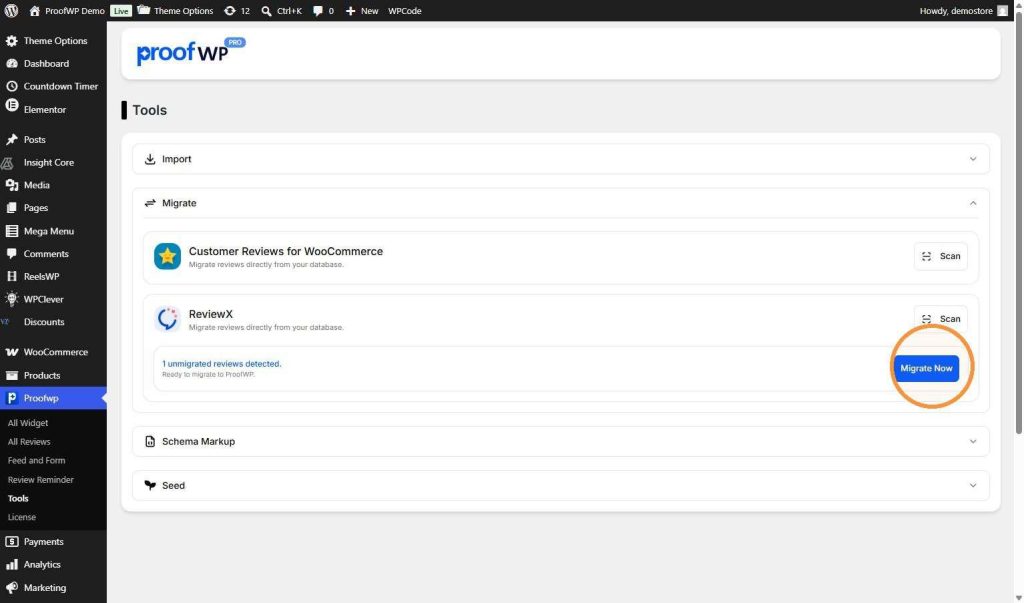The width and height of the screenshot is (1024, 603).
Task: Open Feed and Form submenu item
Action: (36, 461)
